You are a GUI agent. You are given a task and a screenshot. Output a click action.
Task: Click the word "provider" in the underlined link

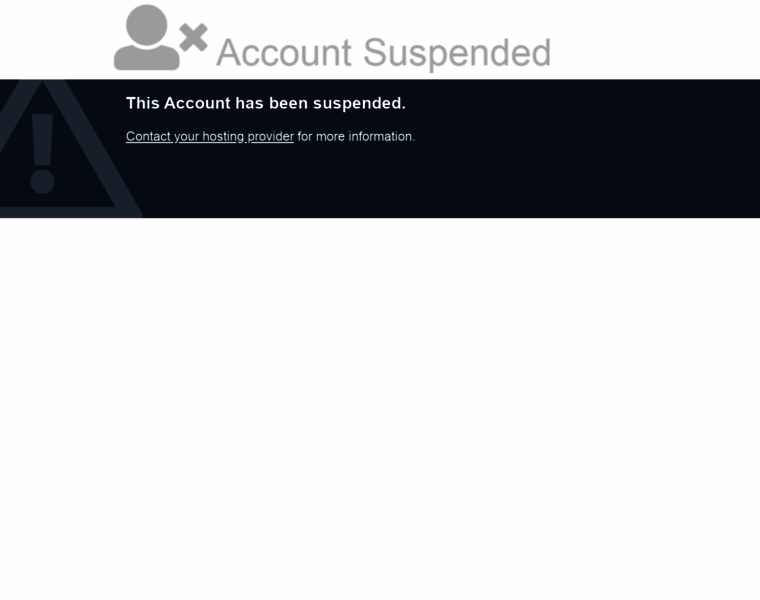[x=270, y=137]
